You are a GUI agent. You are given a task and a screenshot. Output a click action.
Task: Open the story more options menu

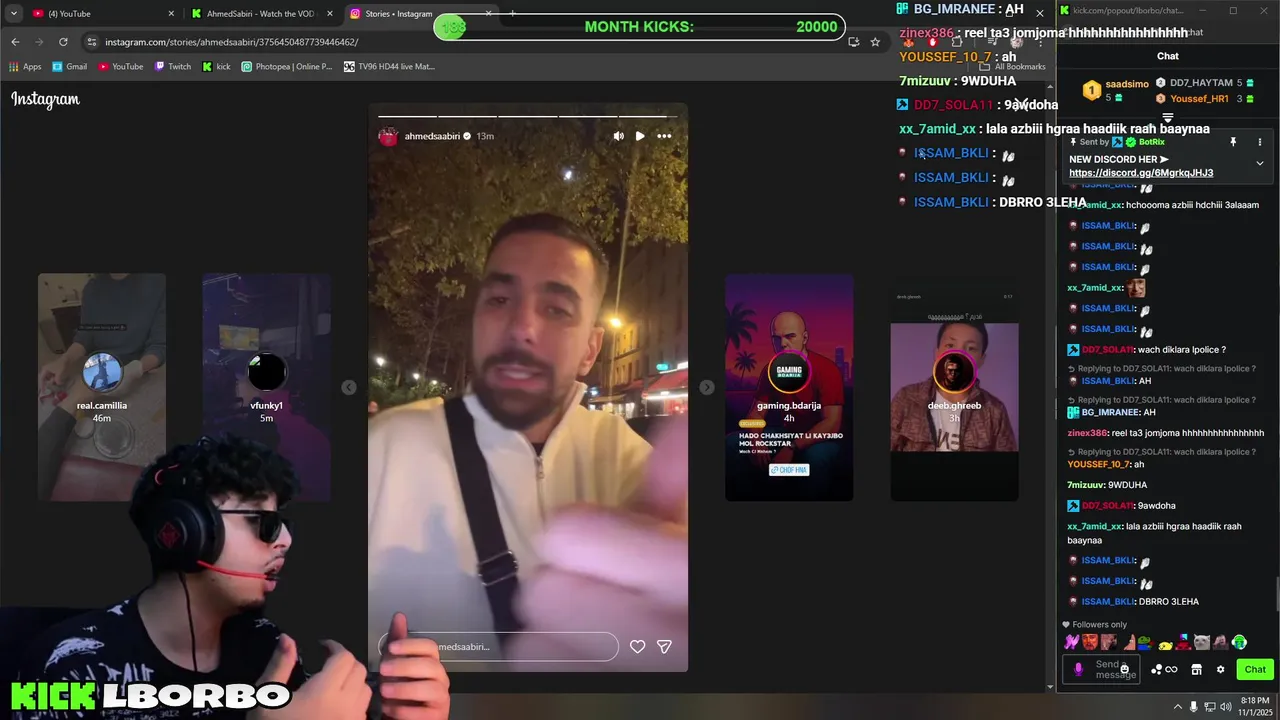point(664,136)
